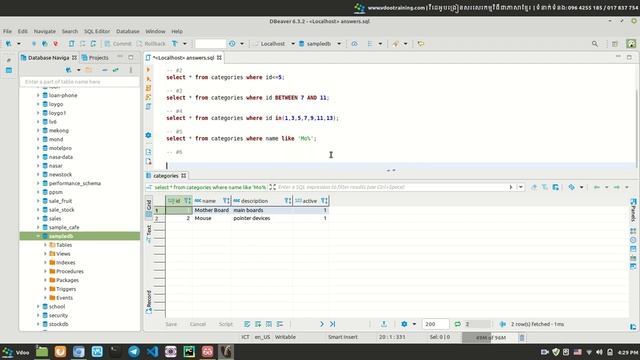Click the max rows field showing 200
Image resolution: width=640 pixels, height=360 pixels.
[x=435, y=324]
